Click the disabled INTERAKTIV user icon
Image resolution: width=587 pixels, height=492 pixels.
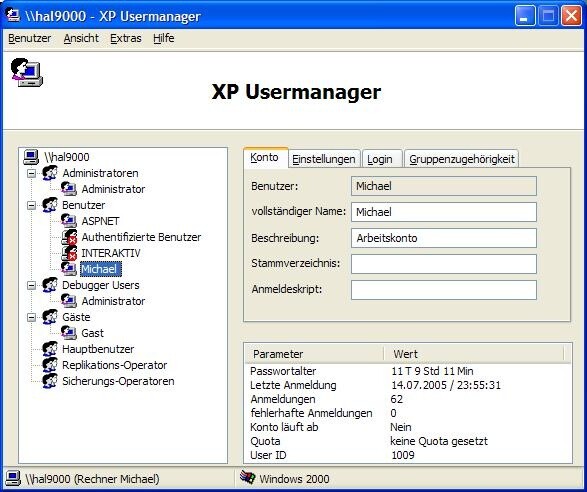[x=69, y=253]
